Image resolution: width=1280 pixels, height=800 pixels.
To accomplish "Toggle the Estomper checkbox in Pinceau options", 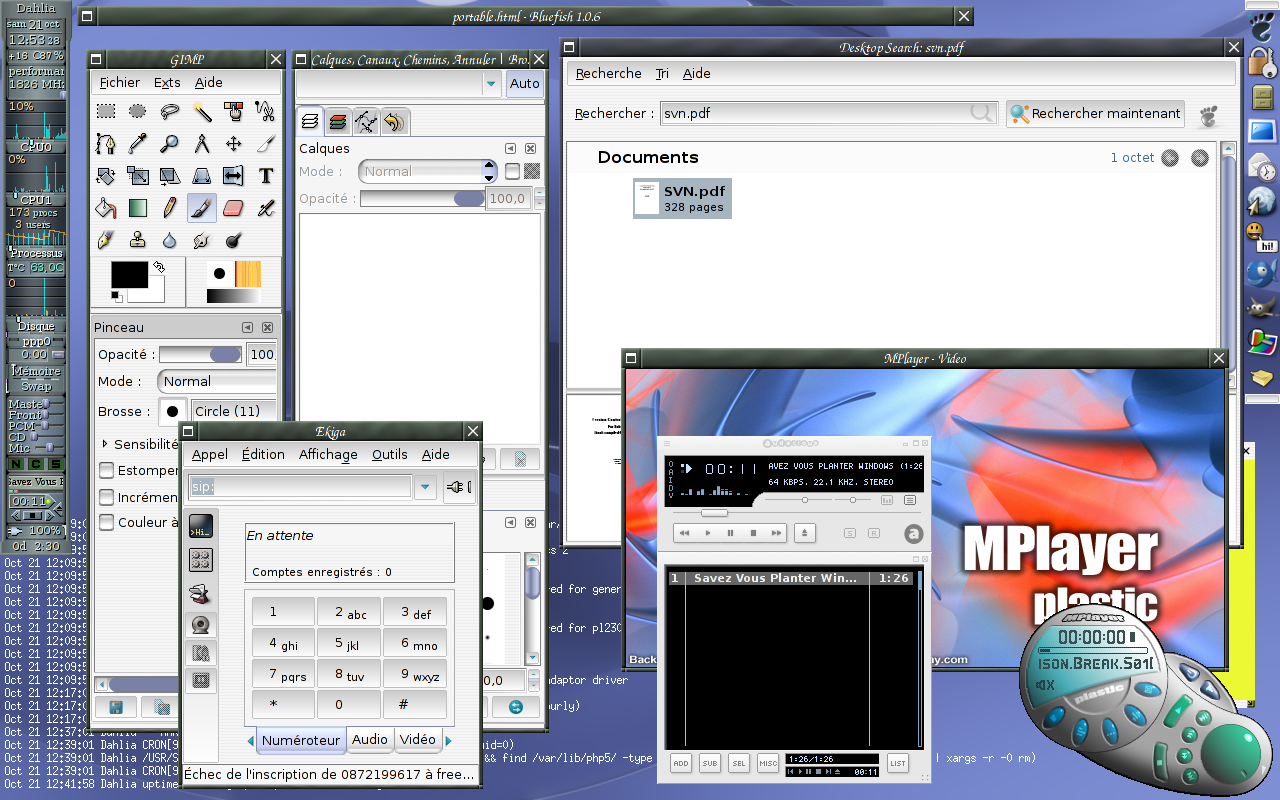I will click(107, 470).
